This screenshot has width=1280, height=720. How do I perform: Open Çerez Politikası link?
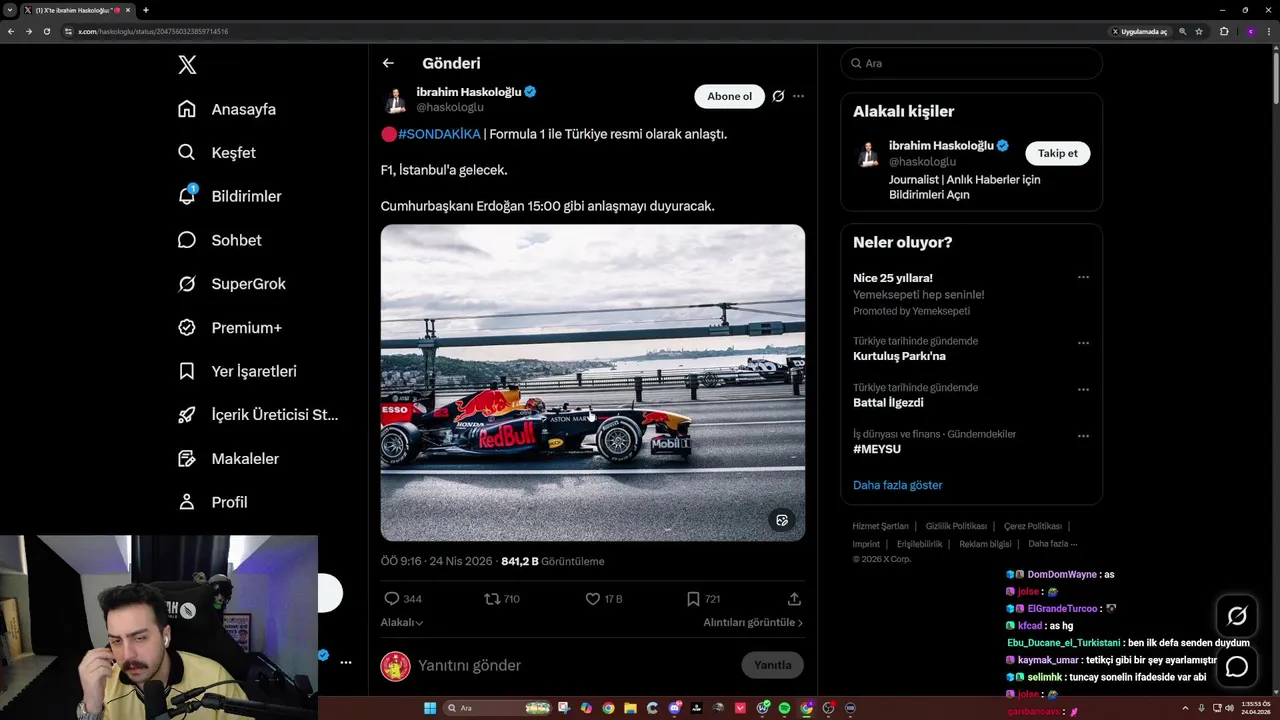pyautogui.click(x=1032, y=526)
